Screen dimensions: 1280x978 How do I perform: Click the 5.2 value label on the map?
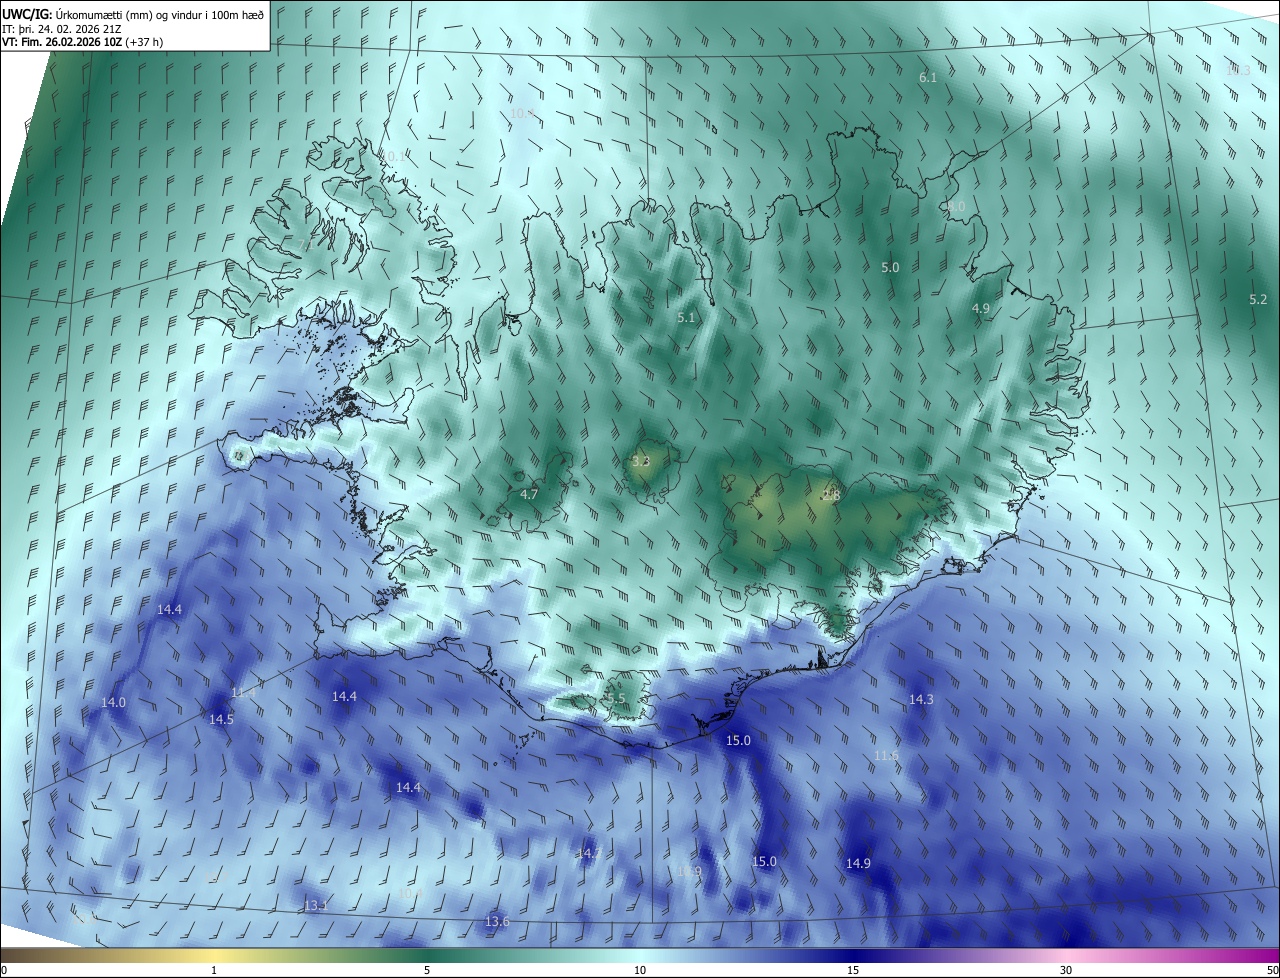tap(1258, 300)
